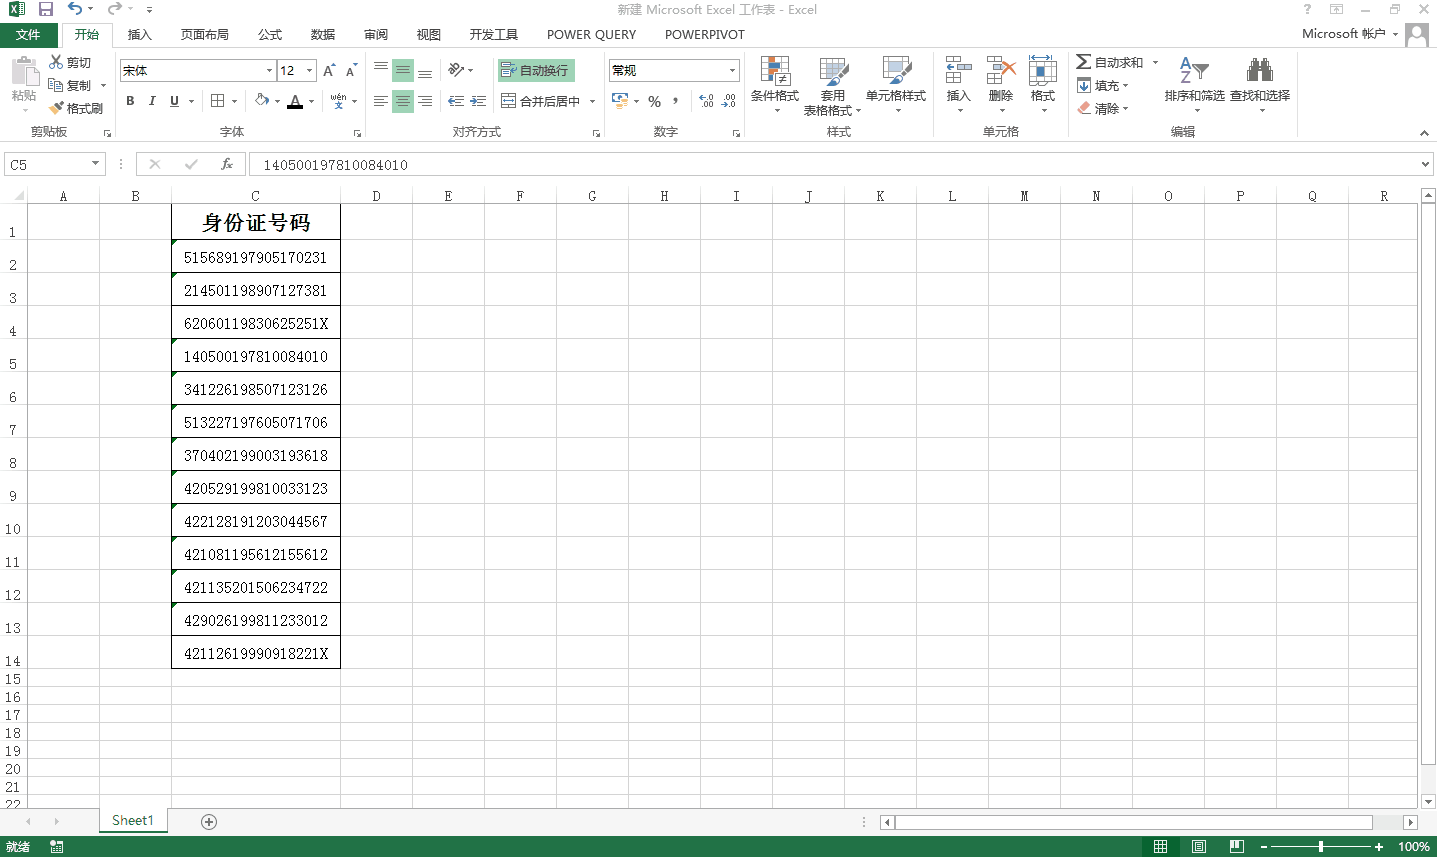Expand the number format dropdown
1437x857 pixels.
point(732,70)
